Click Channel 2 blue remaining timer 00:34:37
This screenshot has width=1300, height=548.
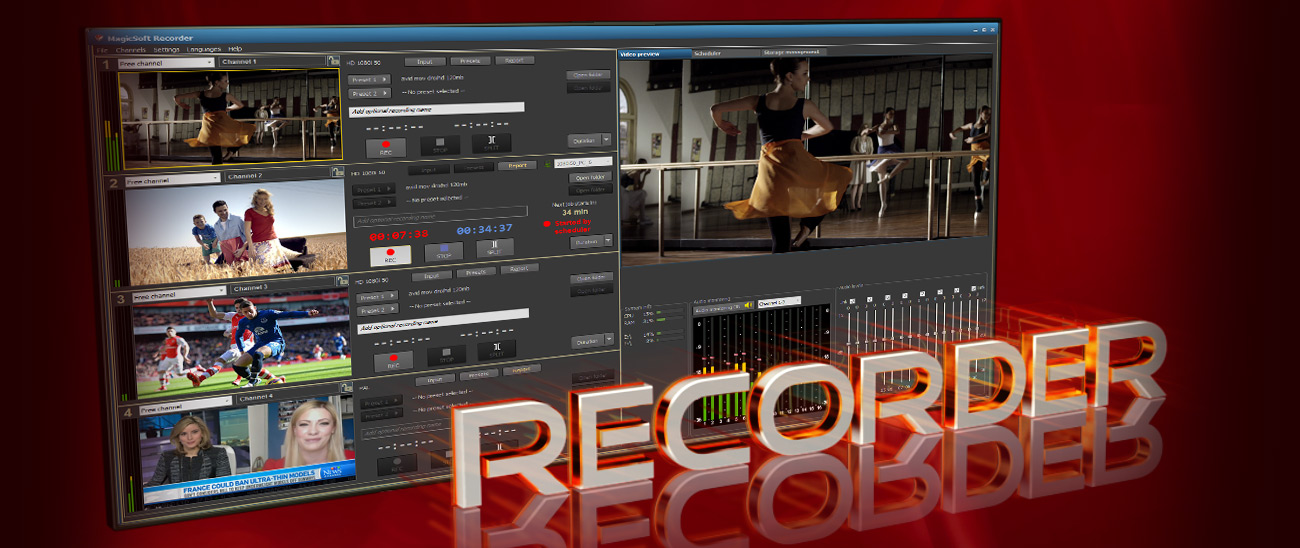point(486,229)
